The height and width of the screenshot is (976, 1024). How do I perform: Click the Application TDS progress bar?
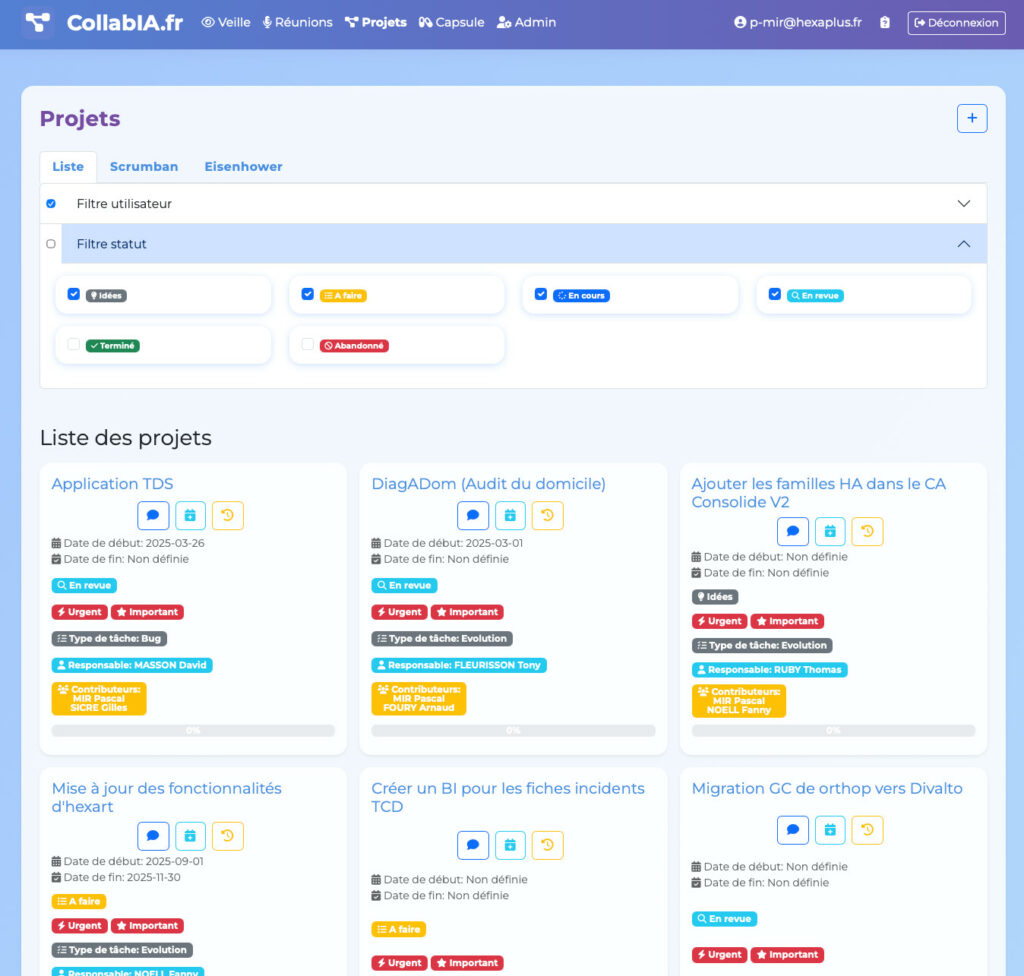point(193,731)
